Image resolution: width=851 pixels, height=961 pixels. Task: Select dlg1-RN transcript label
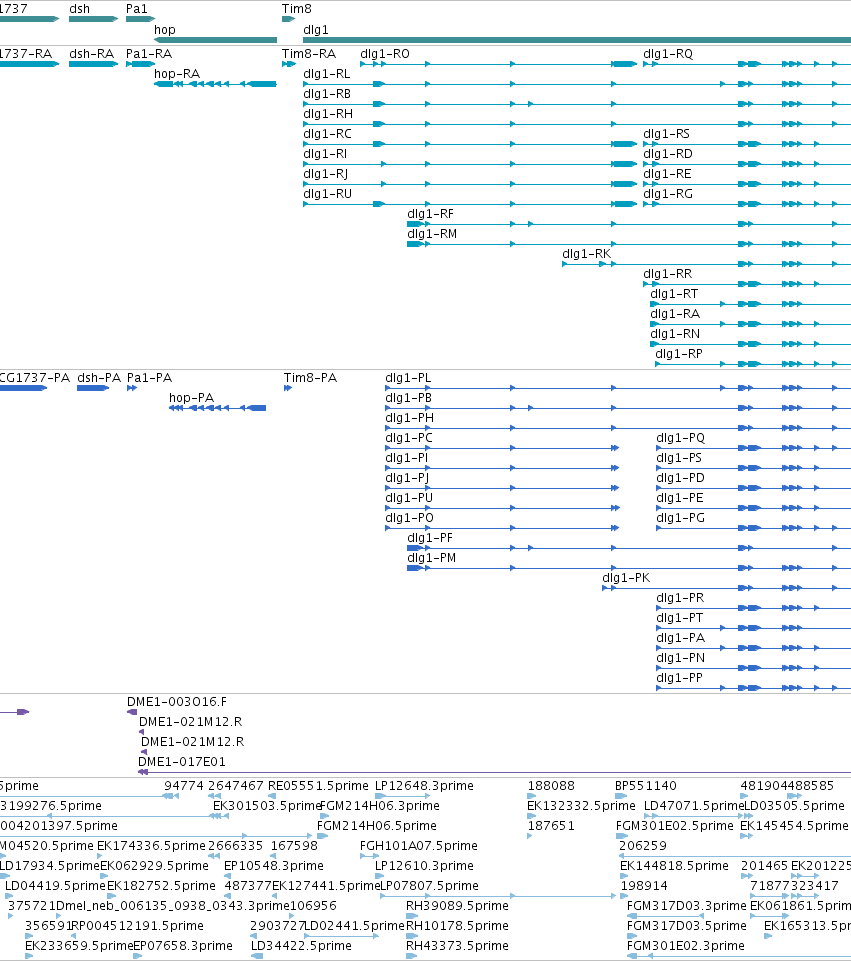point(675,333)
